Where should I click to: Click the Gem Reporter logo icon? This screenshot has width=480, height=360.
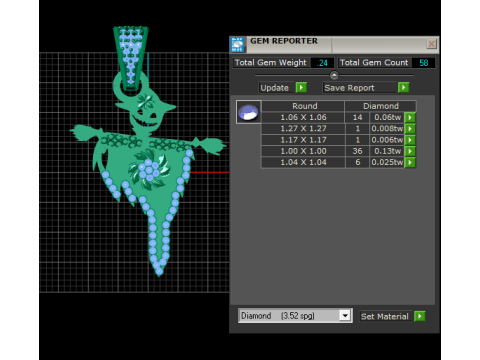pos(237,44)
